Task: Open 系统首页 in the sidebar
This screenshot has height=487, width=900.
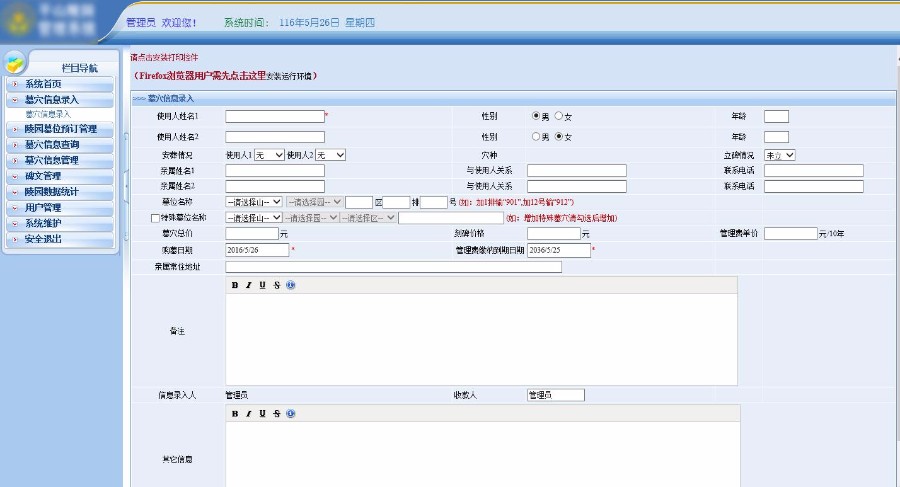Action: (60, 84)
